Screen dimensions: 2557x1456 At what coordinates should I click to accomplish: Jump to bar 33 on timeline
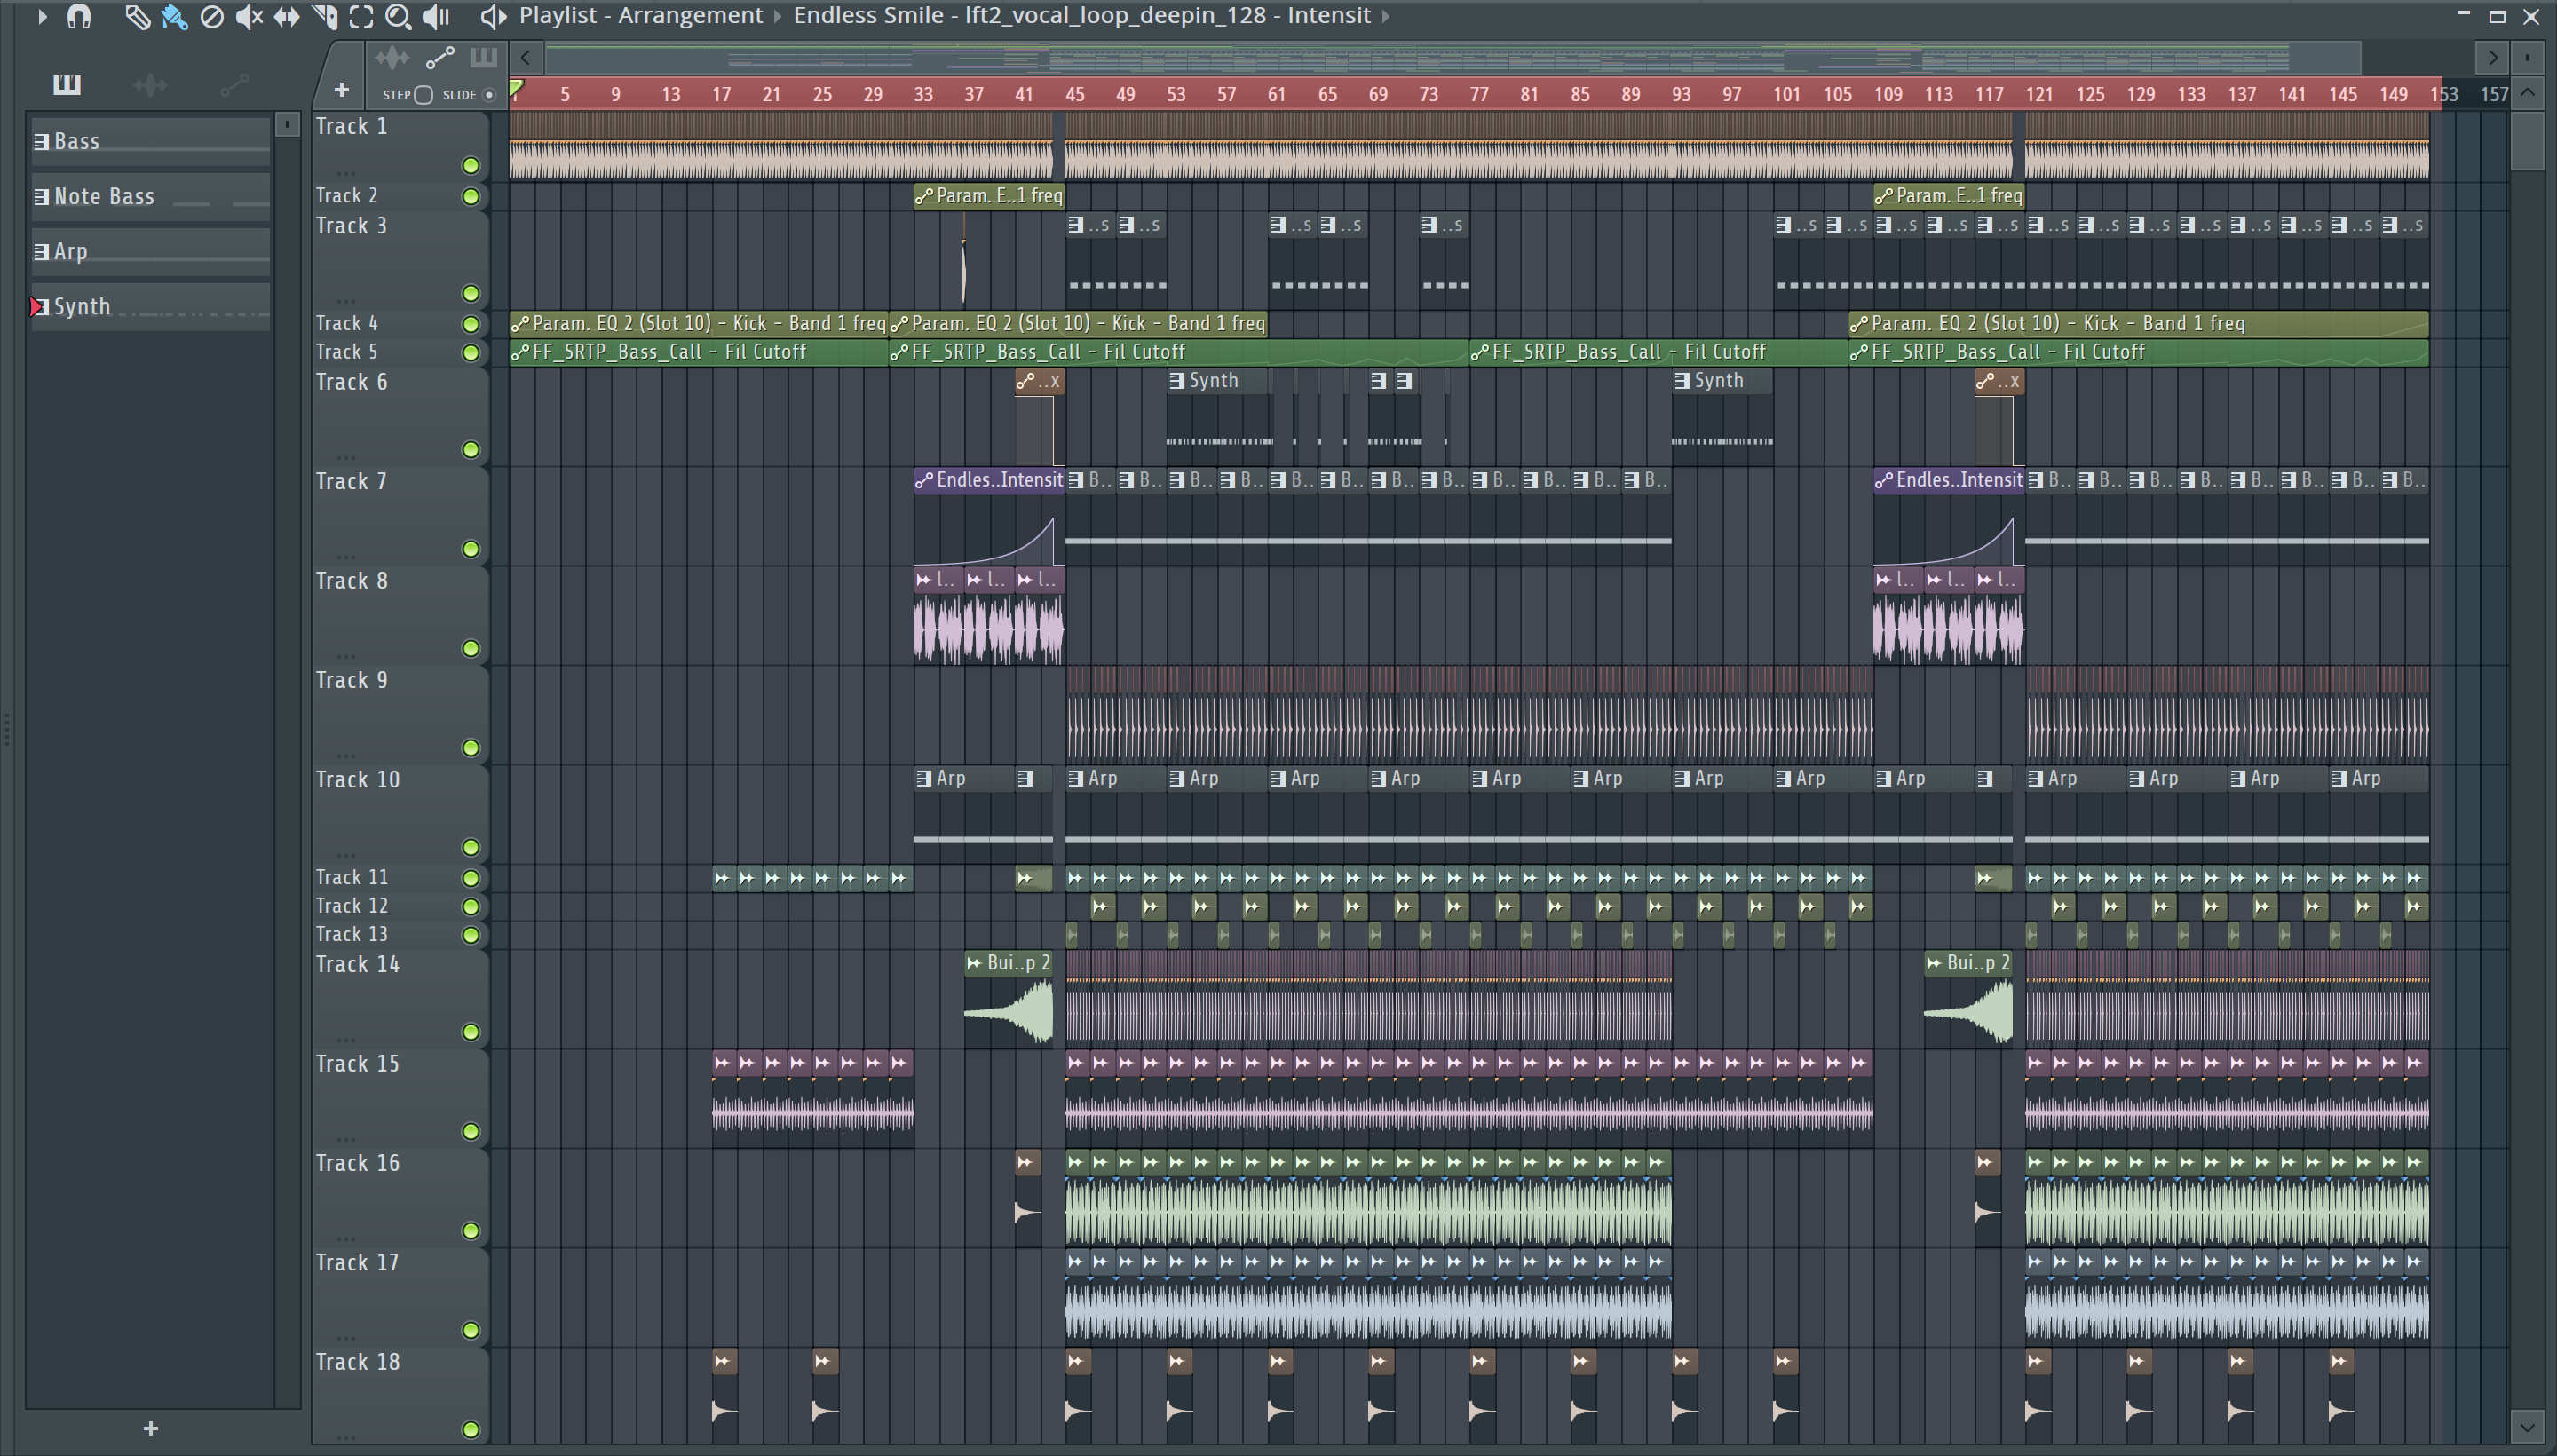923,95
